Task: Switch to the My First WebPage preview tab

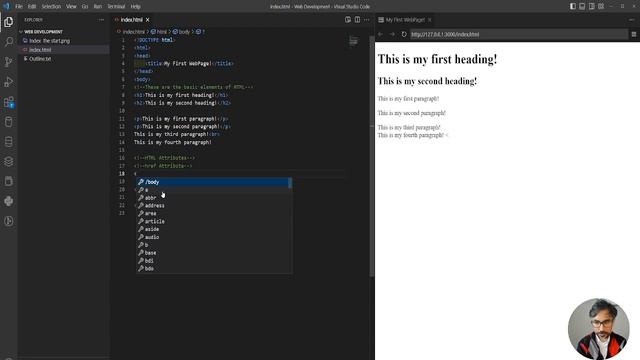Action: pyautogui.click(x=405, y=20)
